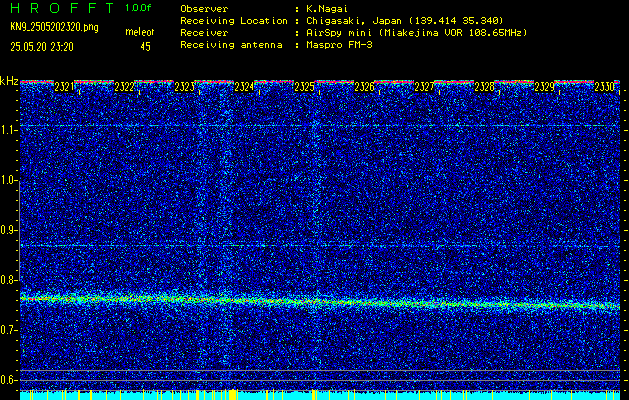Click the 1.1 frequency axis label
This screenshot has height=400, width=629.
pos(9,130)
